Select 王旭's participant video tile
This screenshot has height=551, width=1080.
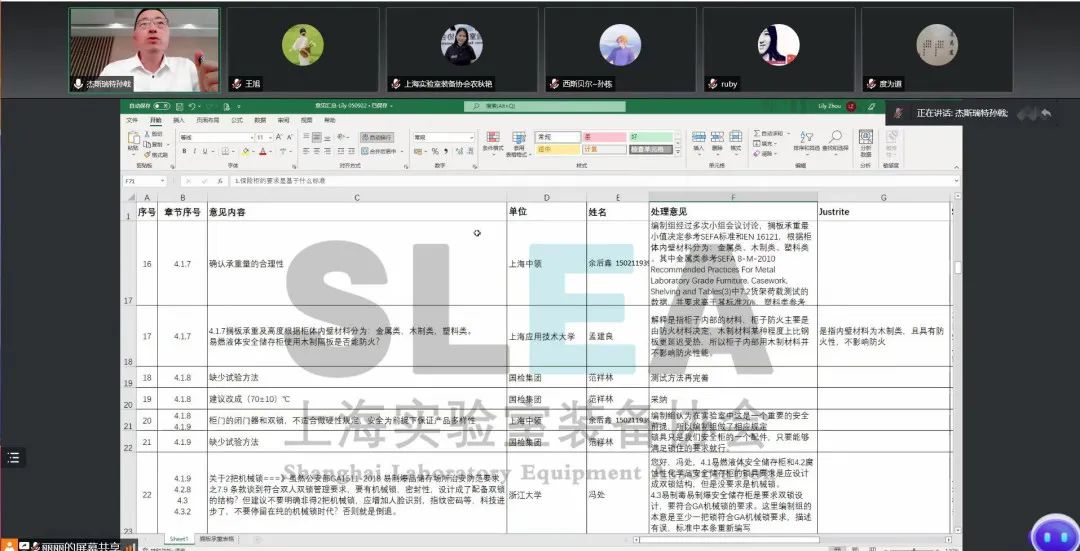coord(302,49)
